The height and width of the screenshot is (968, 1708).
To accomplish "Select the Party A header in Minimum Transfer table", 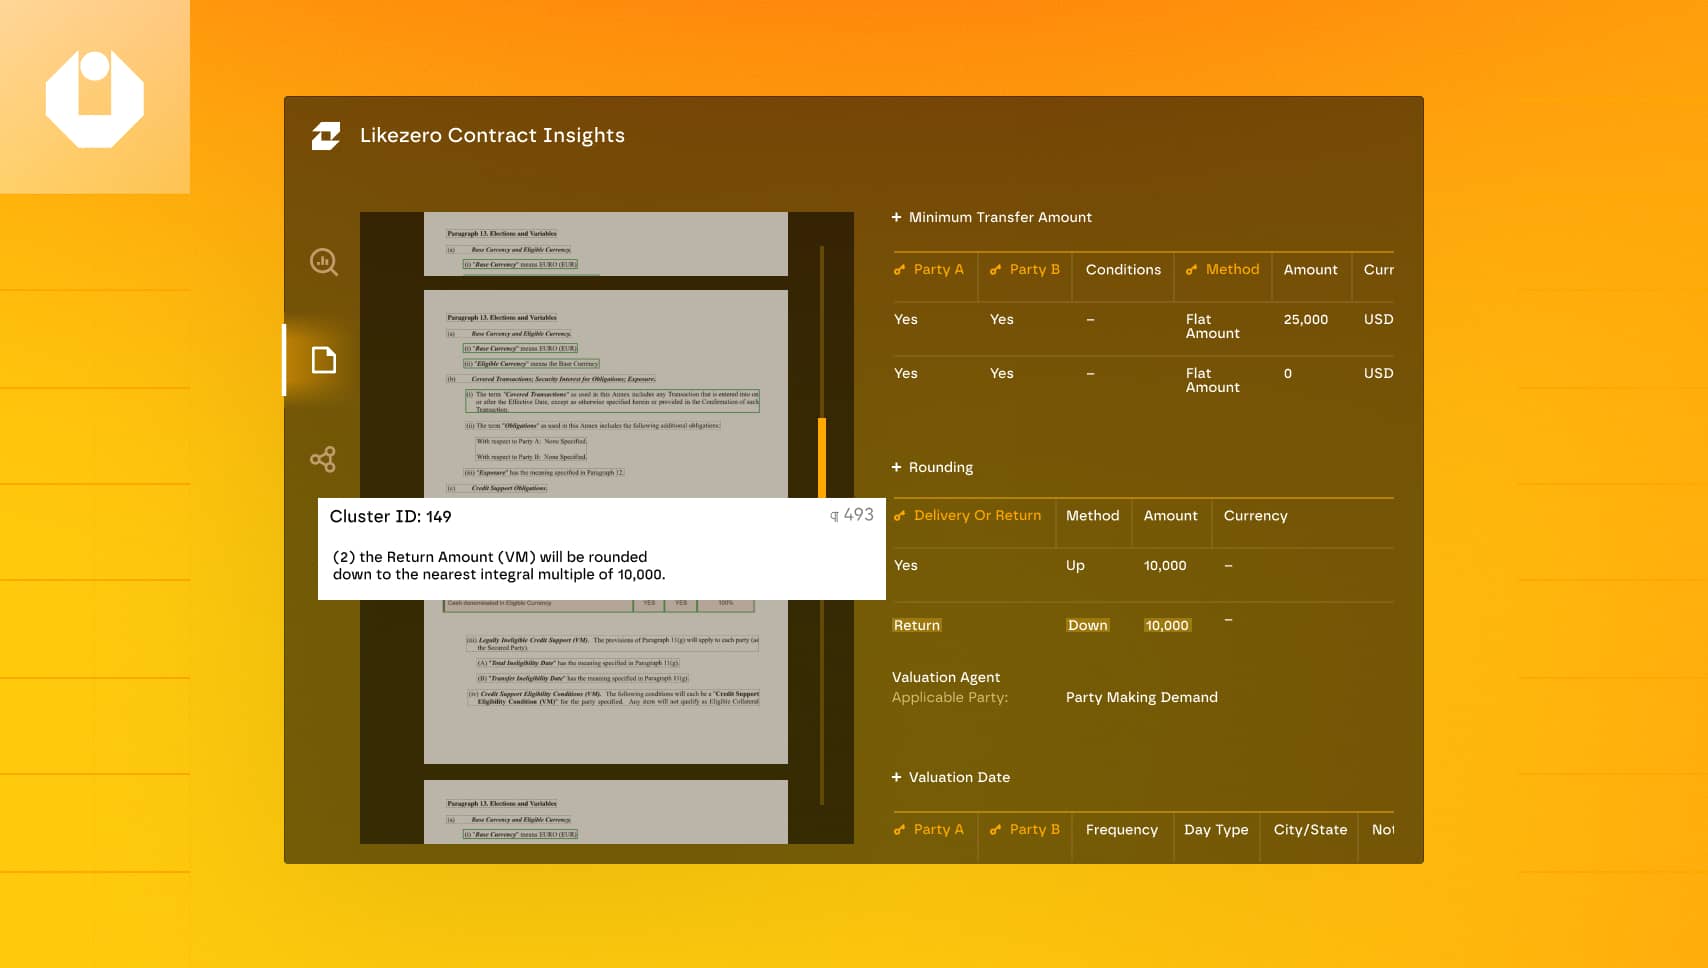I will pos(938,270).
